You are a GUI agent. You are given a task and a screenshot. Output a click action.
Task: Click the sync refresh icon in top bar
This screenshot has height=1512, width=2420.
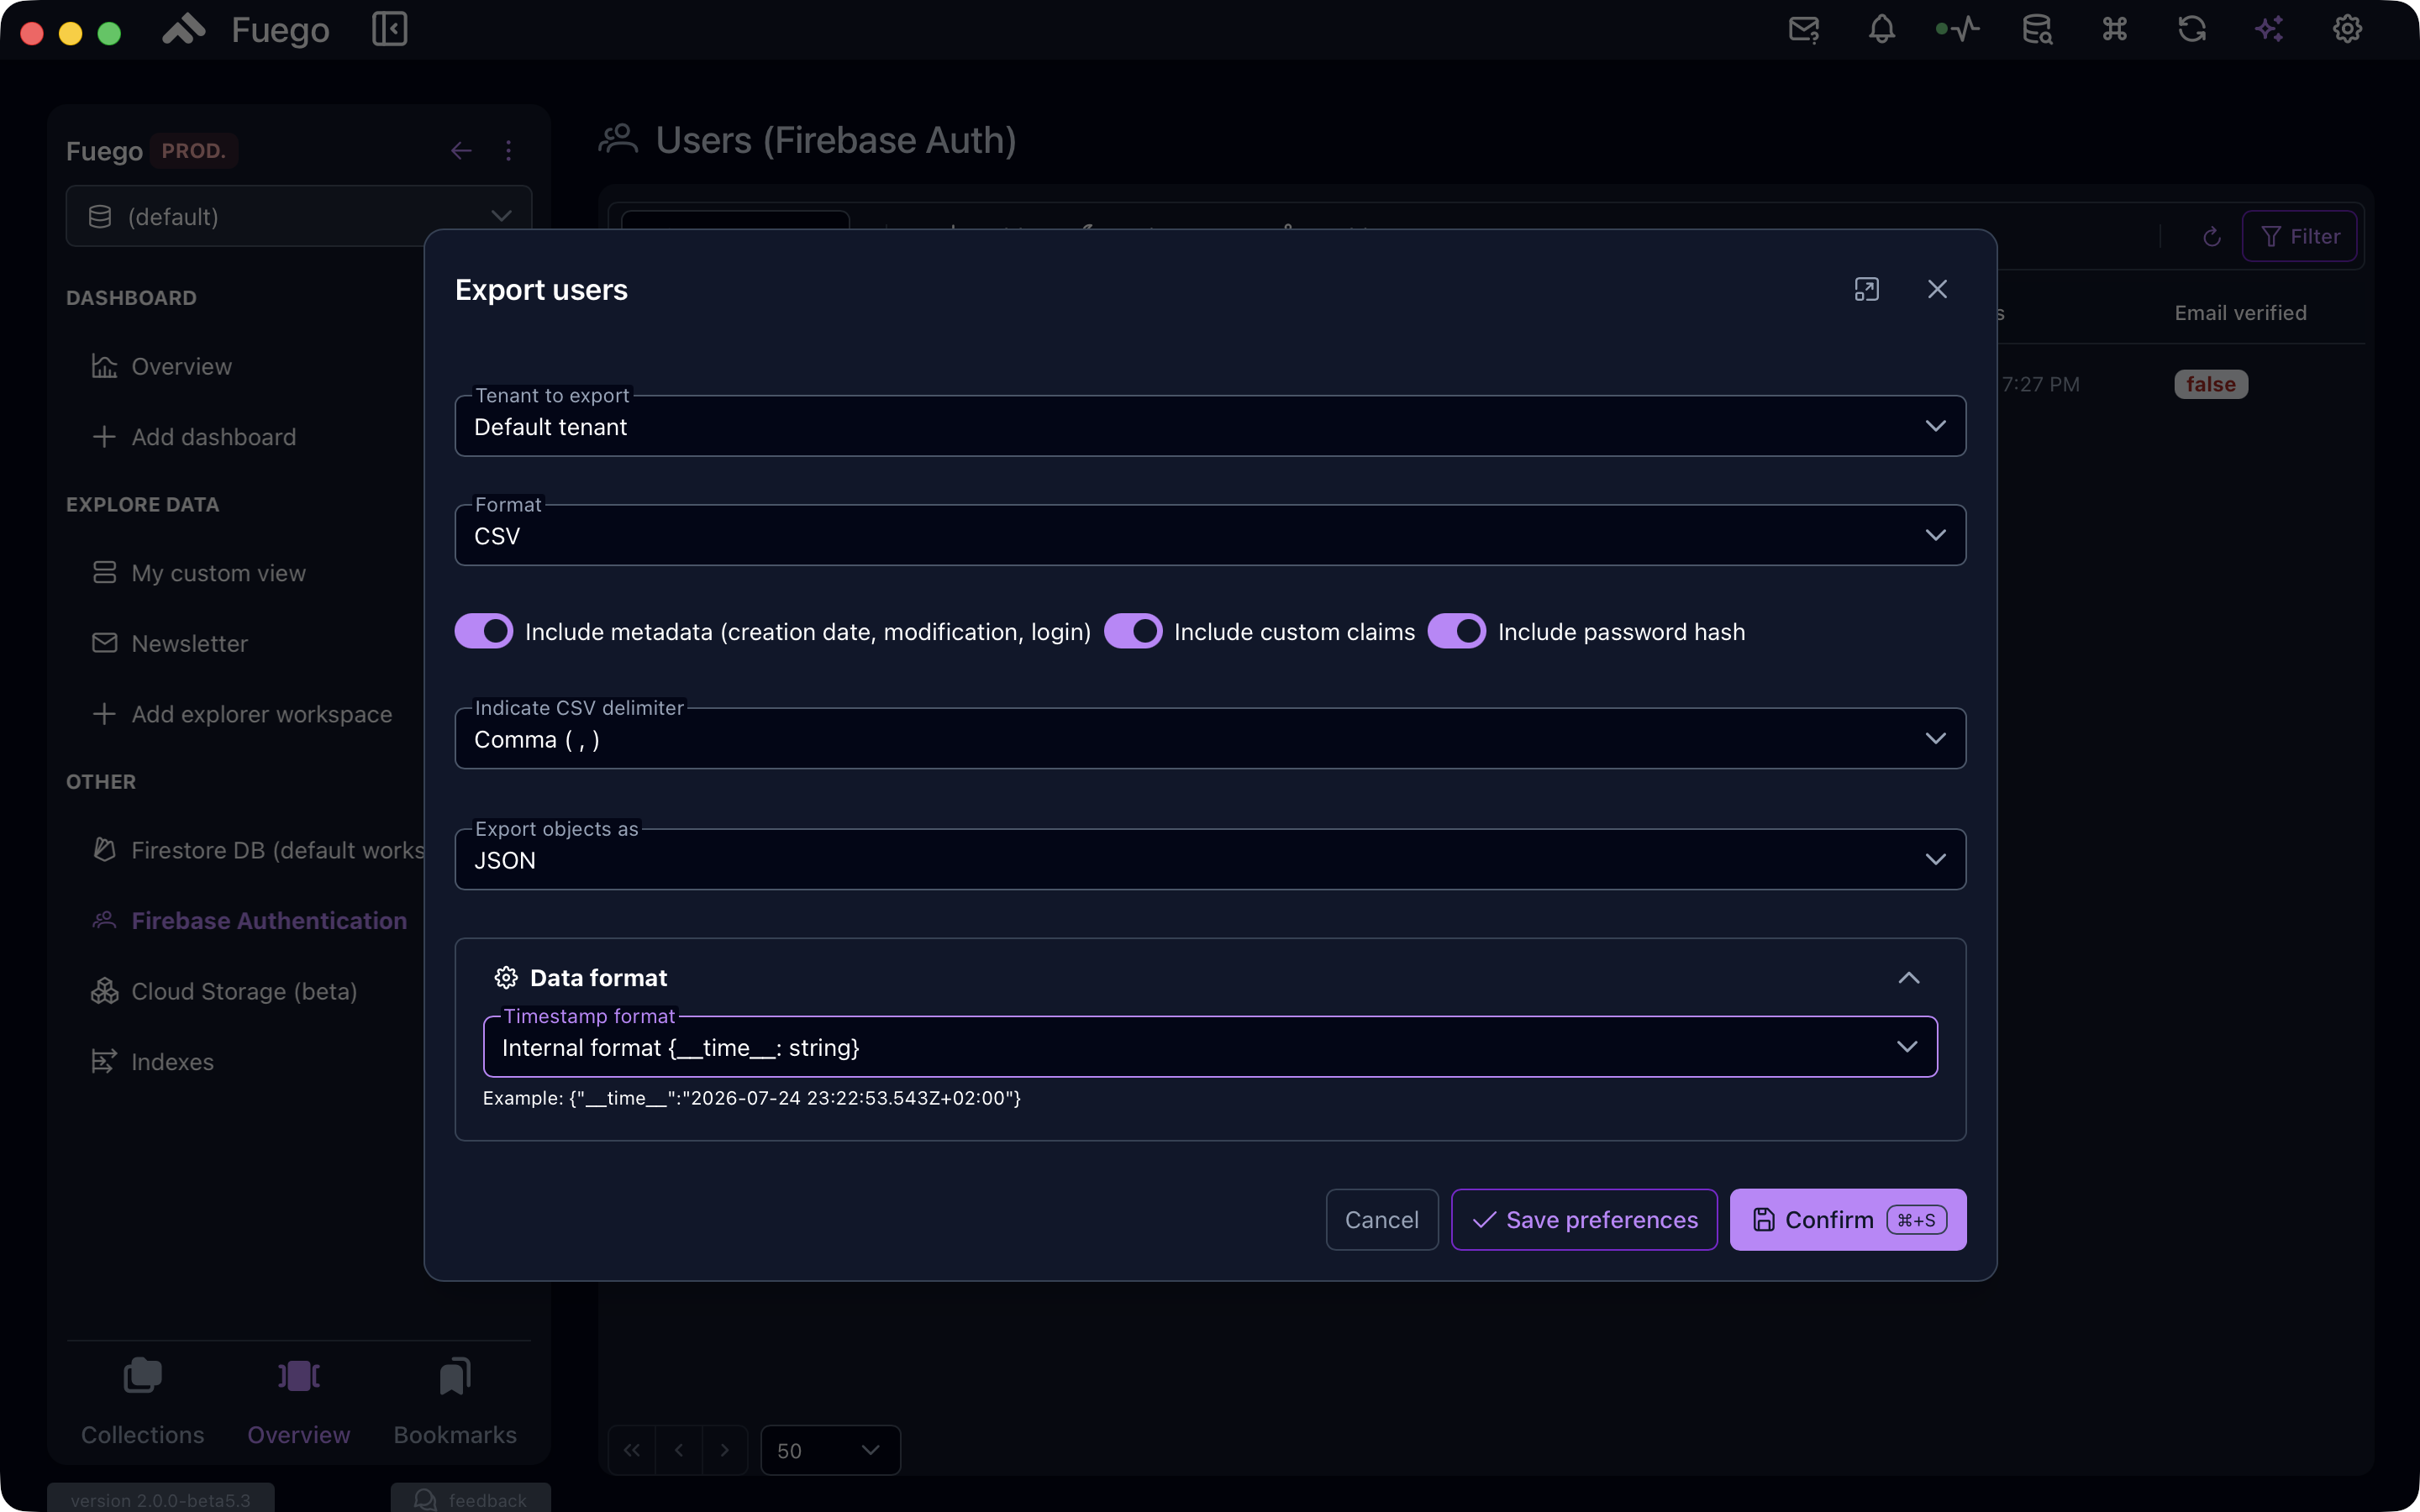click(x=2192, y=29)
